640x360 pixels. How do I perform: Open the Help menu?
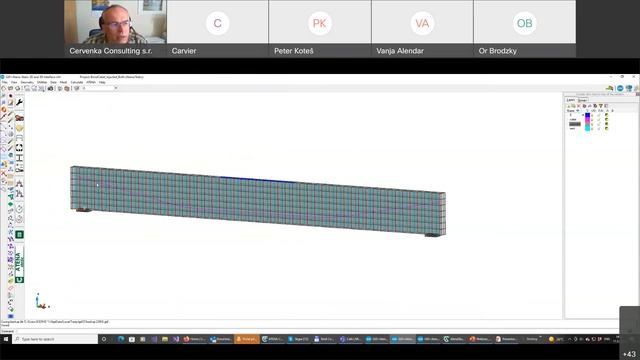(102, 82)
